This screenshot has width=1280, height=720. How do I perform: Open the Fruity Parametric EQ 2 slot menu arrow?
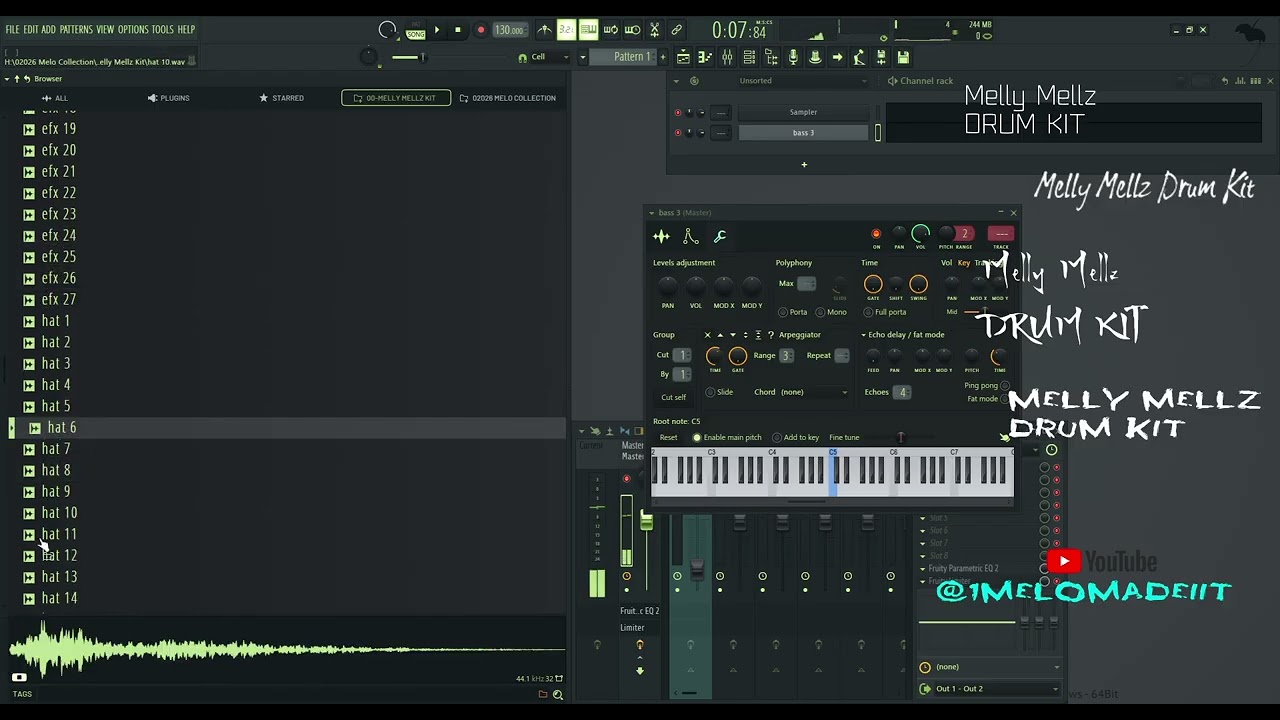923,569
